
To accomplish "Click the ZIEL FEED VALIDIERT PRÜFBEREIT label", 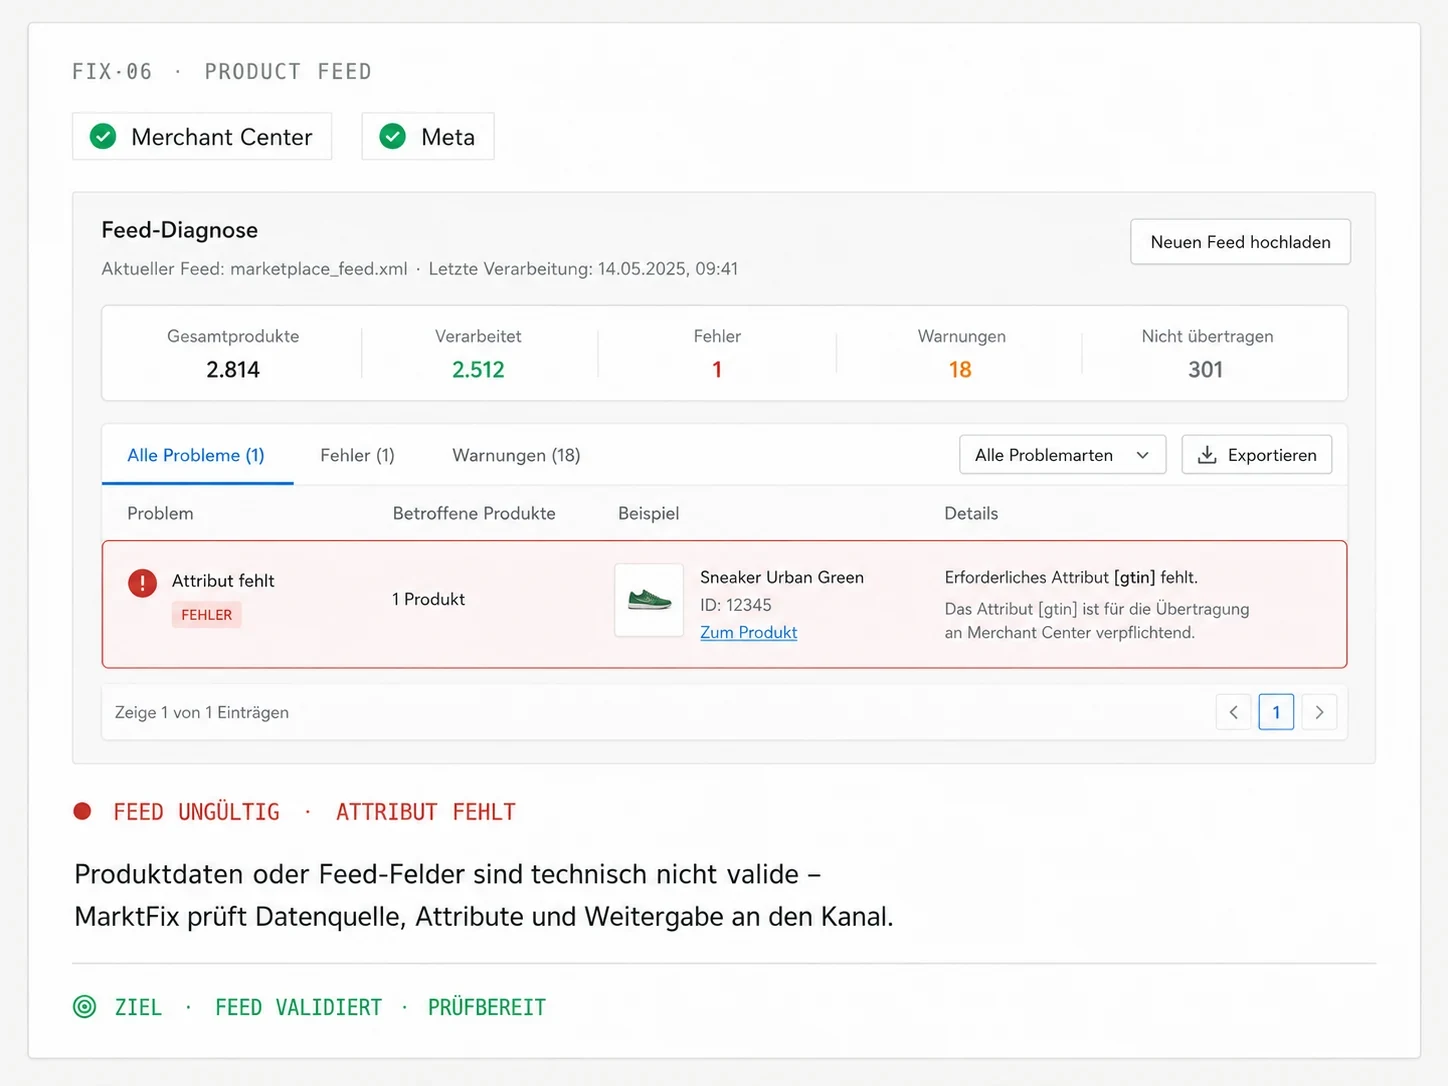I will click(330, 1007).
